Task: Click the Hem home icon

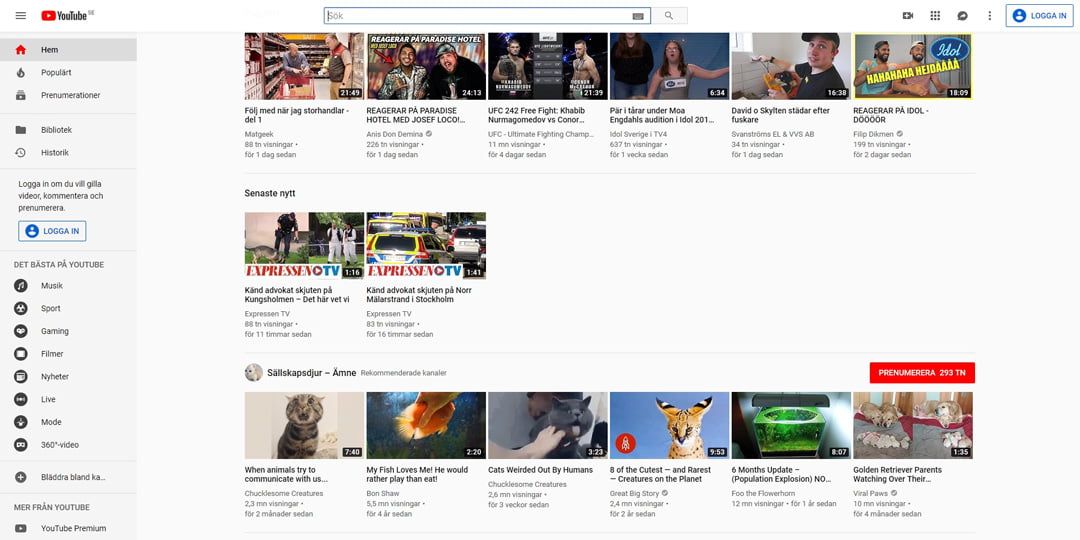Action: pyautogui.click(x=21, y=50)
